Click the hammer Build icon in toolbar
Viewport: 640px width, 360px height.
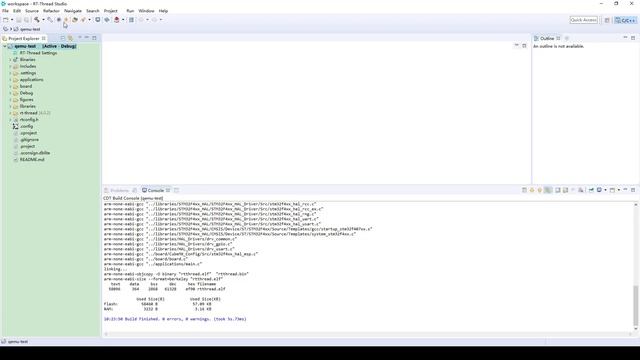[x=37, y=20]
